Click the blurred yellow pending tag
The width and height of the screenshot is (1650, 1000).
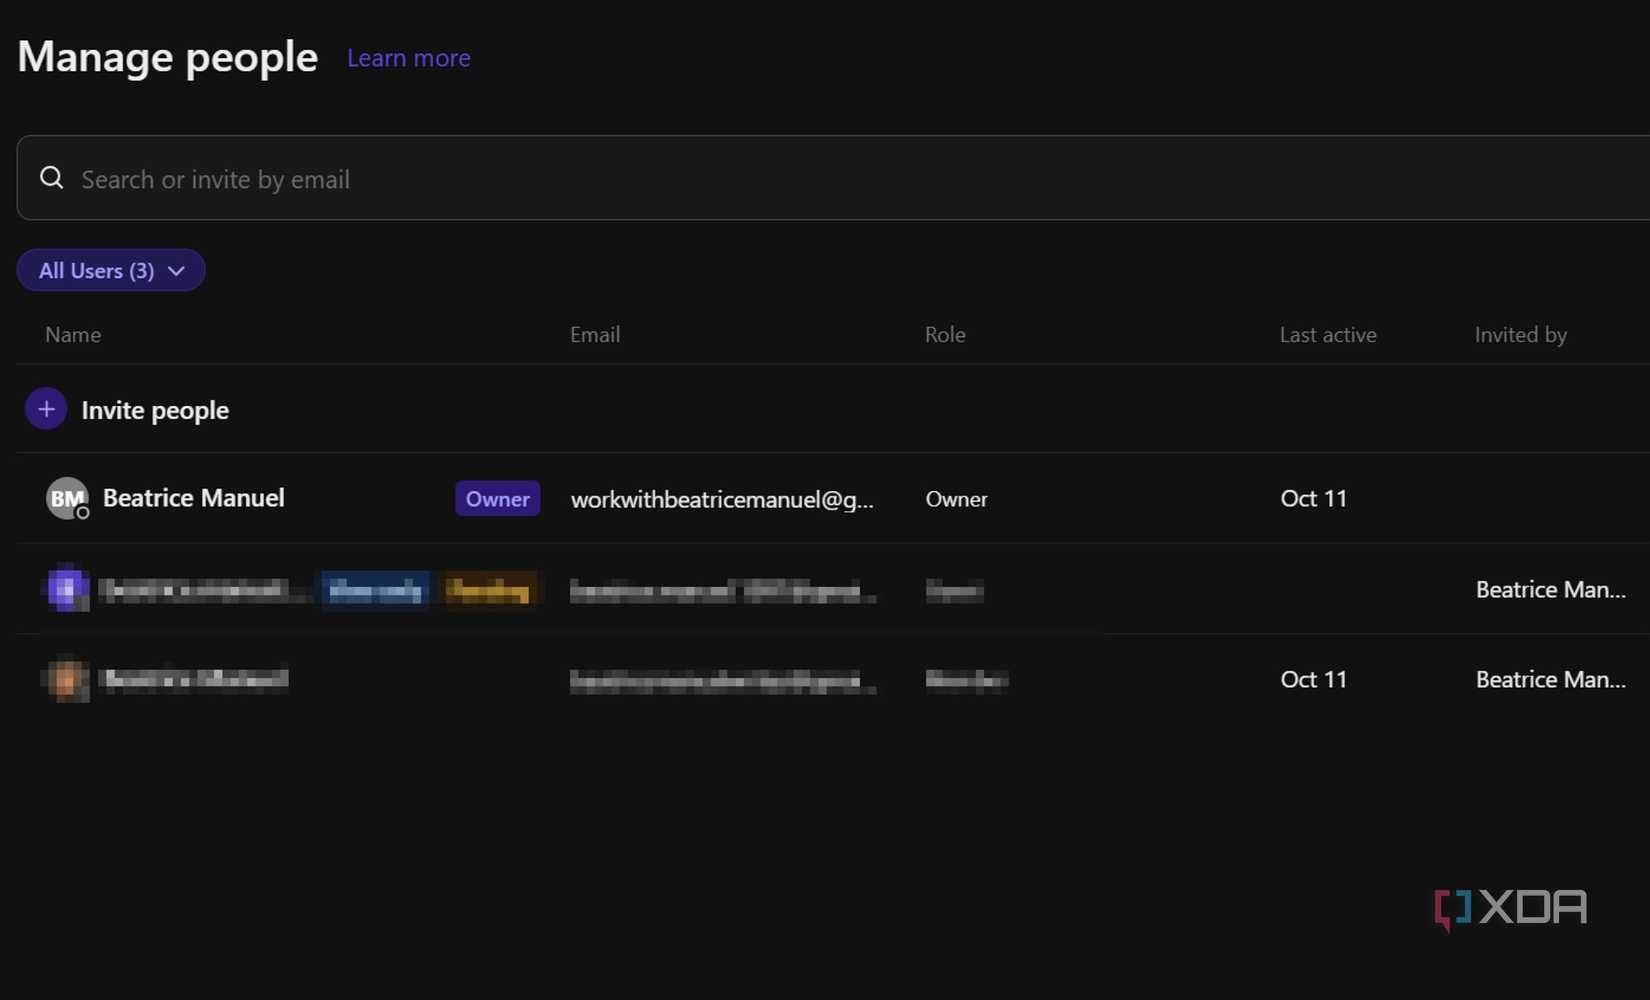click(x=489, y=590)
